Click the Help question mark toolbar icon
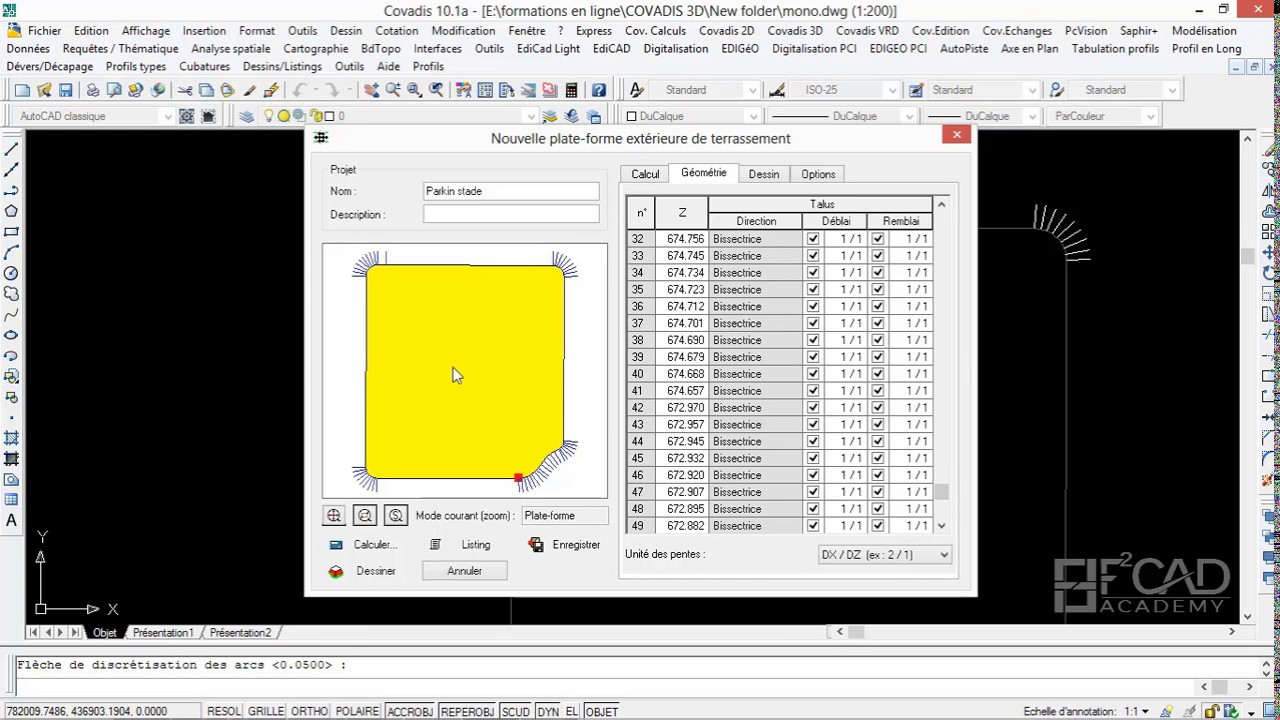 (x=598, y=90)
